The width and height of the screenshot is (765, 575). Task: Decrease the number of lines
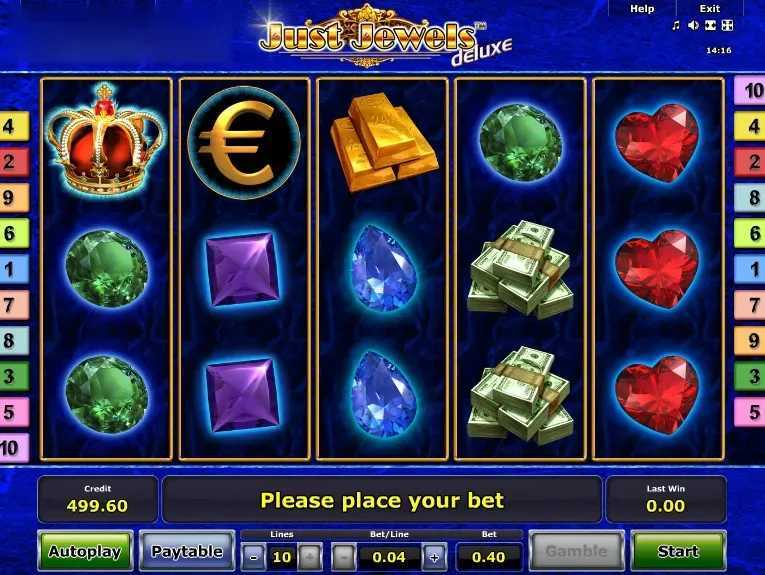pyautogui.click(x=254, y=556)
